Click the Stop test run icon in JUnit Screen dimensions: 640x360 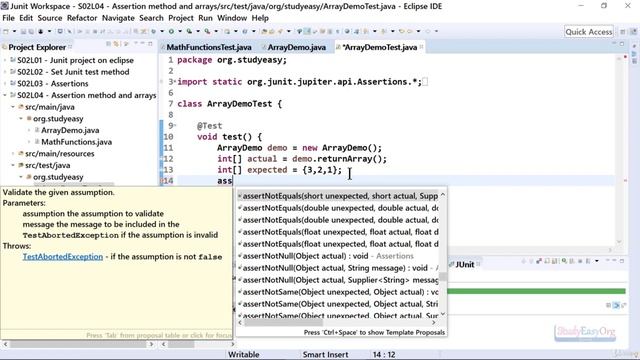pos(580,261)
